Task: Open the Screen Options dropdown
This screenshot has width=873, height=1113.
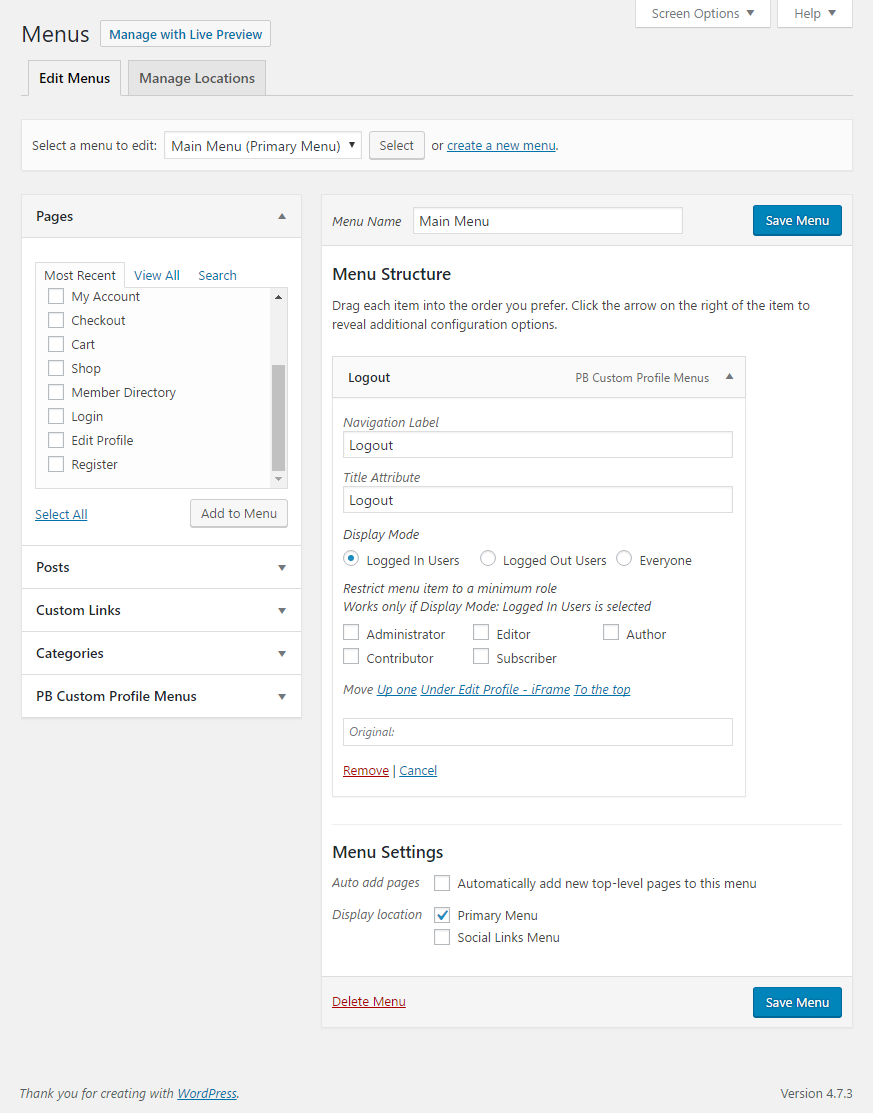Action: (702, 14)
